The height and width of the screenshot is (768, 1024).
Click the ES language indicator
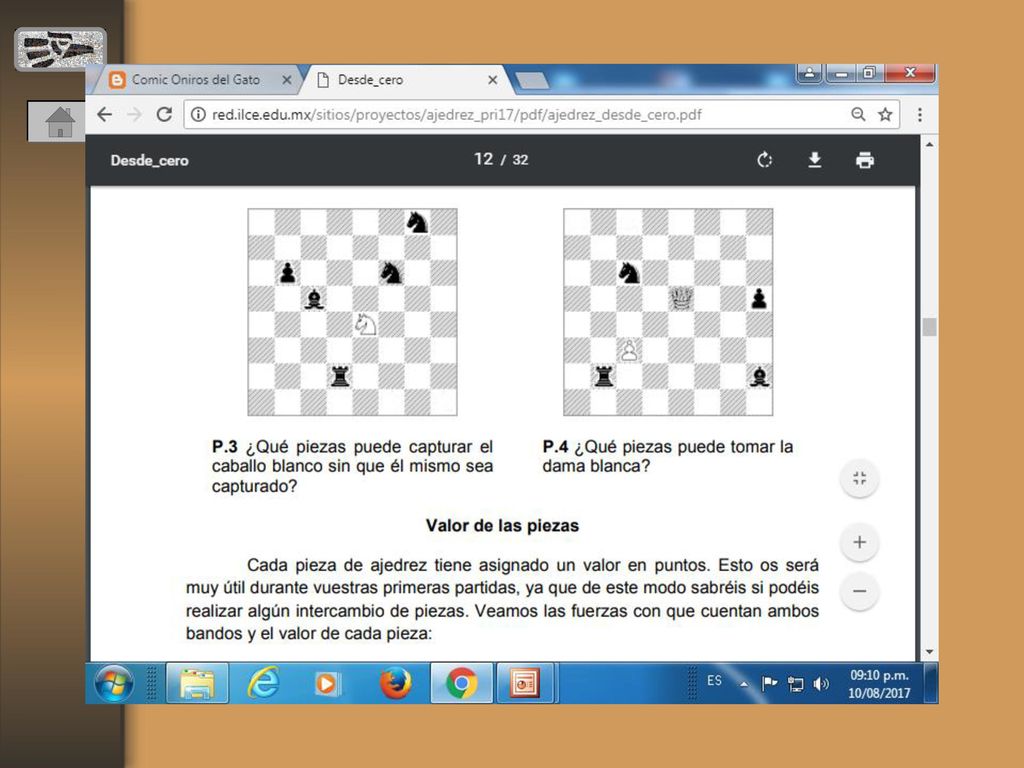[714, 680]
